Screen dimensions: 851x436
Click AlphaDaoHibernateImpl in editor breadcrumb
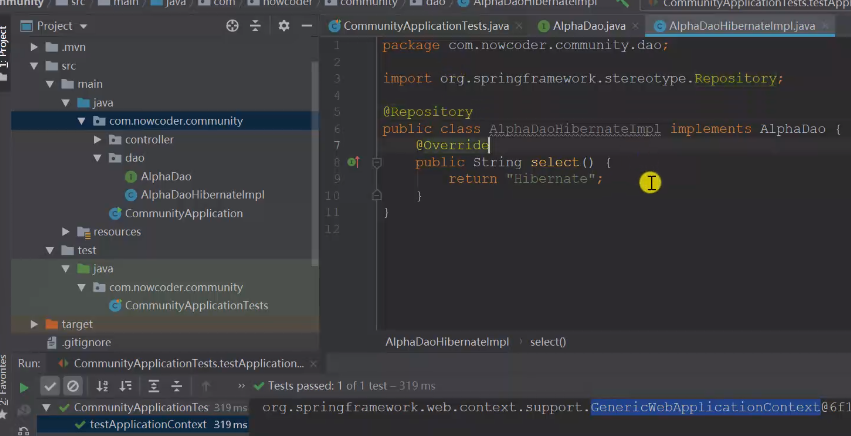coord(447,342)
